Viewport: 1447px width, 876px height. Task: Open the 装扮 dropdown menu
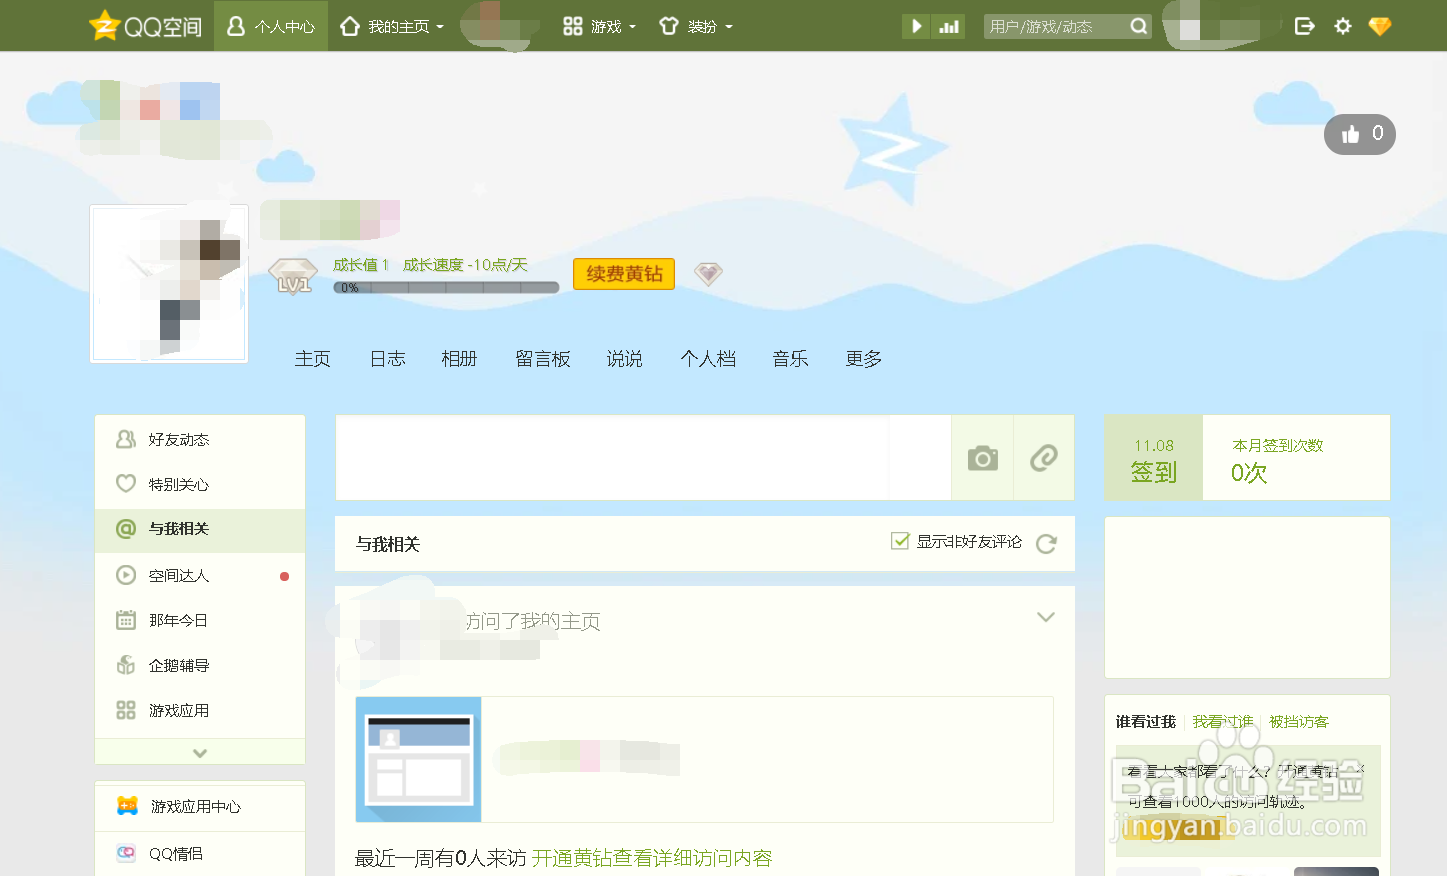tap(696, 26)
